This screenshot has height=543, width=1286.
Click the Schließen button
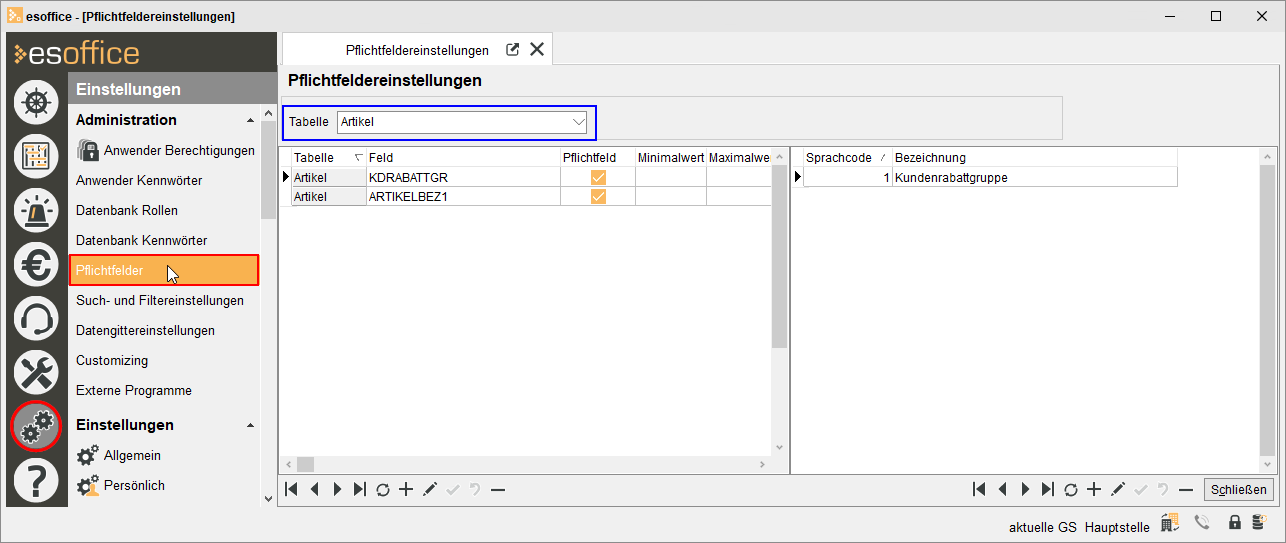pyautogui.click(x=1239, y=490)
